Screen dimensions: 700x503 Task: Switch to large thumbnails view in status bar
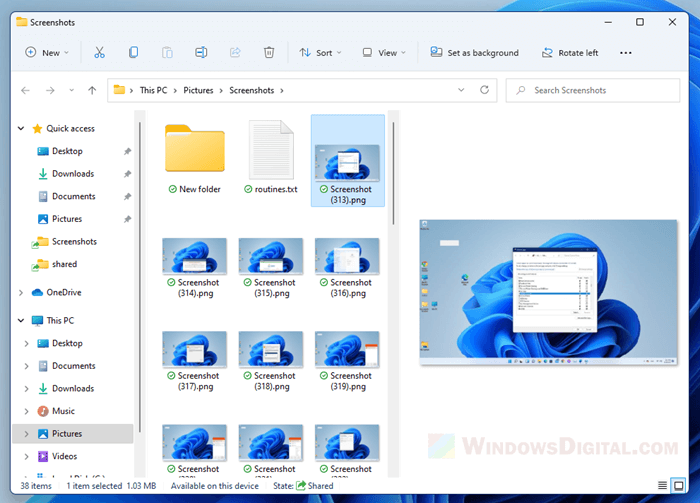click(x=680, y=485)
